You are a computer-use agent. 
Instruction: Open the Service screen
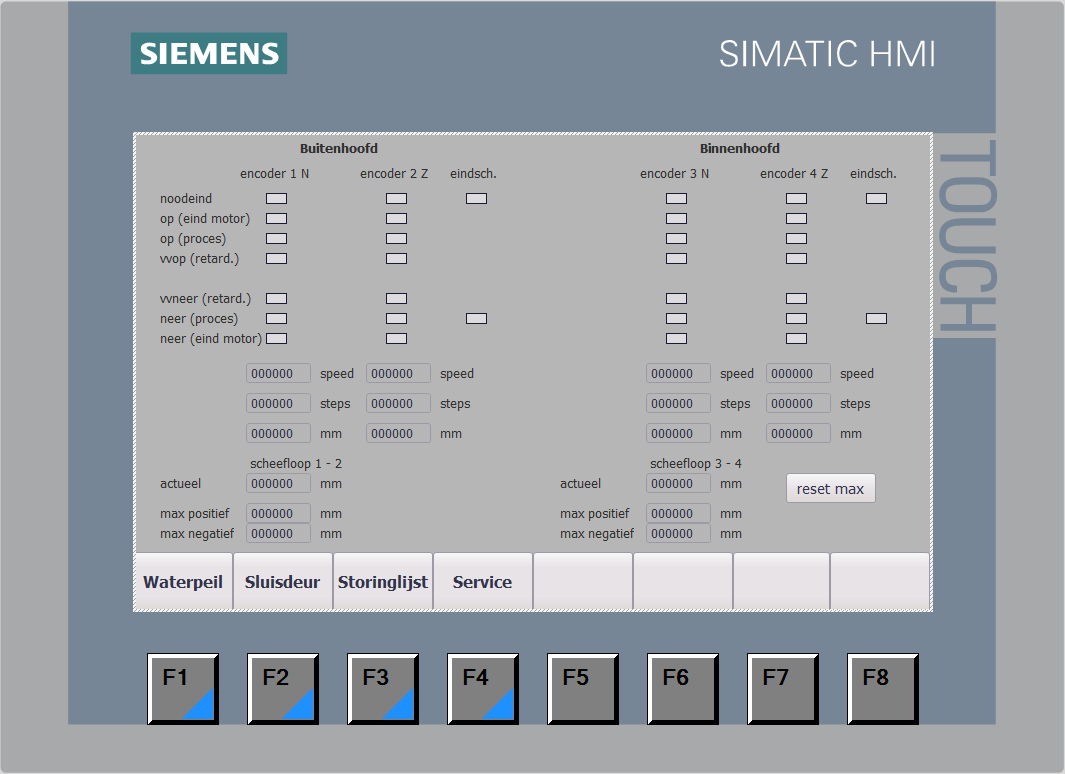[x=482, y=582]
